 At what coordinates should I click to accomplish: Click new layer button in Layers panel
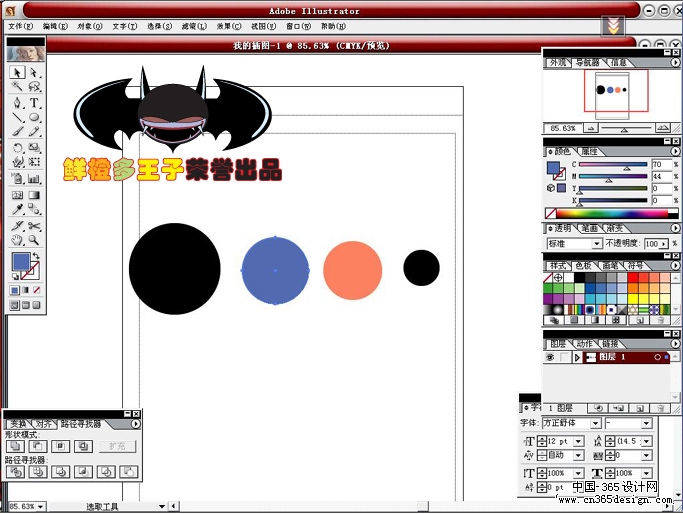(x=639, y=408)
